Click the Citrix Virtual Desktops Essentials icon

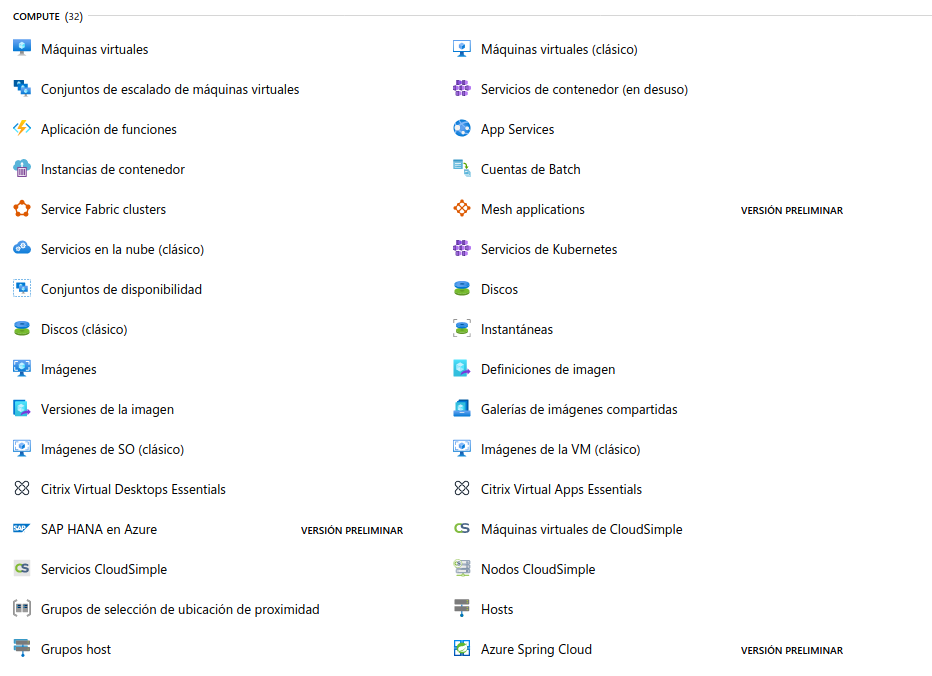[22, 488]
